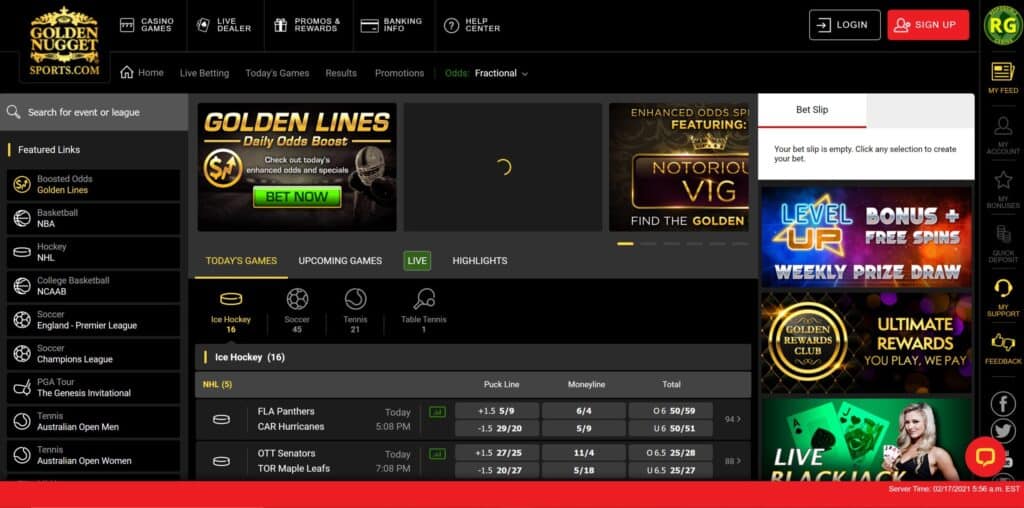Select the Bet Slip tab
1024x508 pixels.
click(812, 110)
